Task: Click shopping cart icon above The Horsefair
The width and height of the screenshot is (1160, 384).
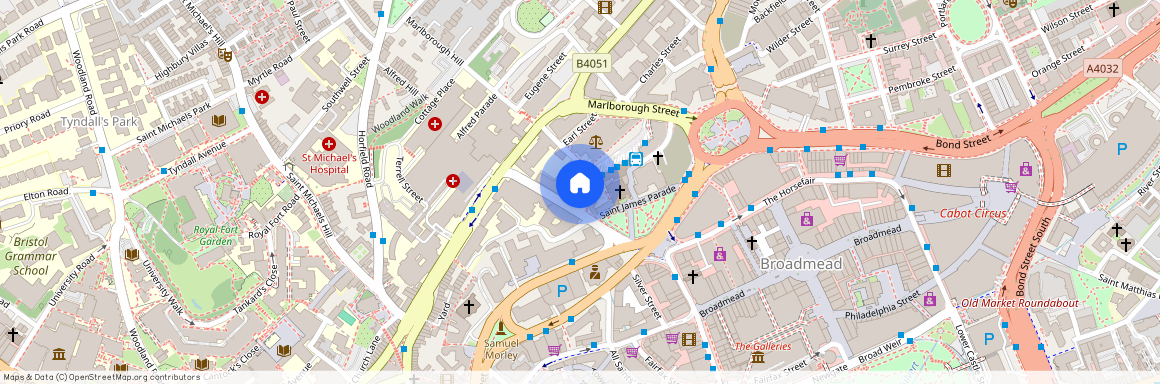Action: (840, 160)
